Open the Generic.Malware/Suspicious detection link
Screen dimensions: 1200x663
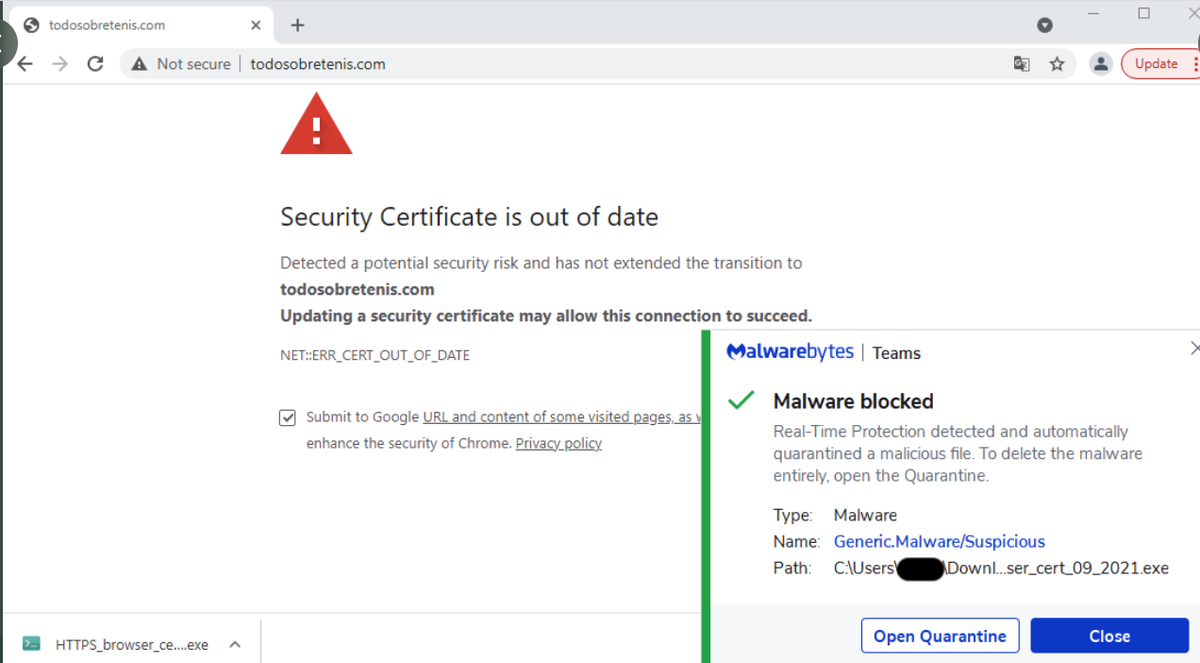[x=939, y=541]
